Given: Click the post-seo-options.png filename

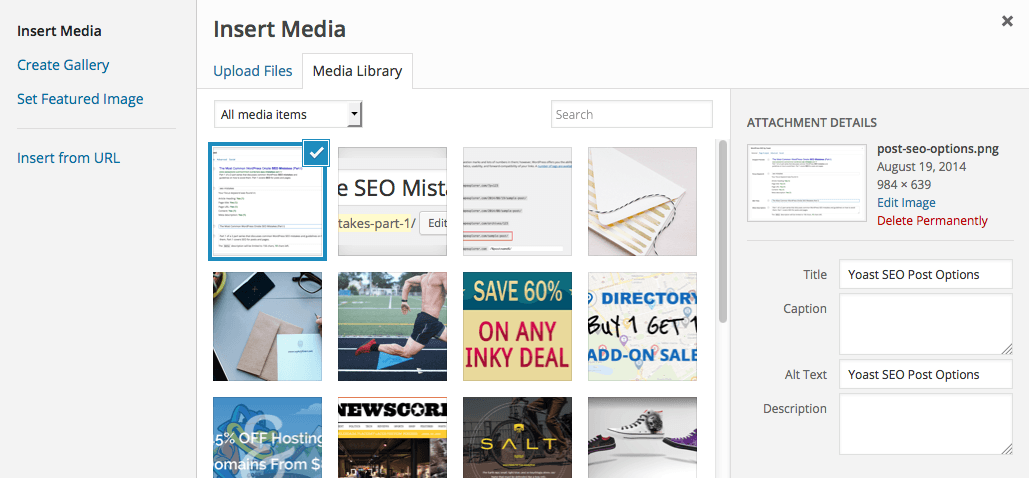Looking at the screenshot, I should [938, 149].
